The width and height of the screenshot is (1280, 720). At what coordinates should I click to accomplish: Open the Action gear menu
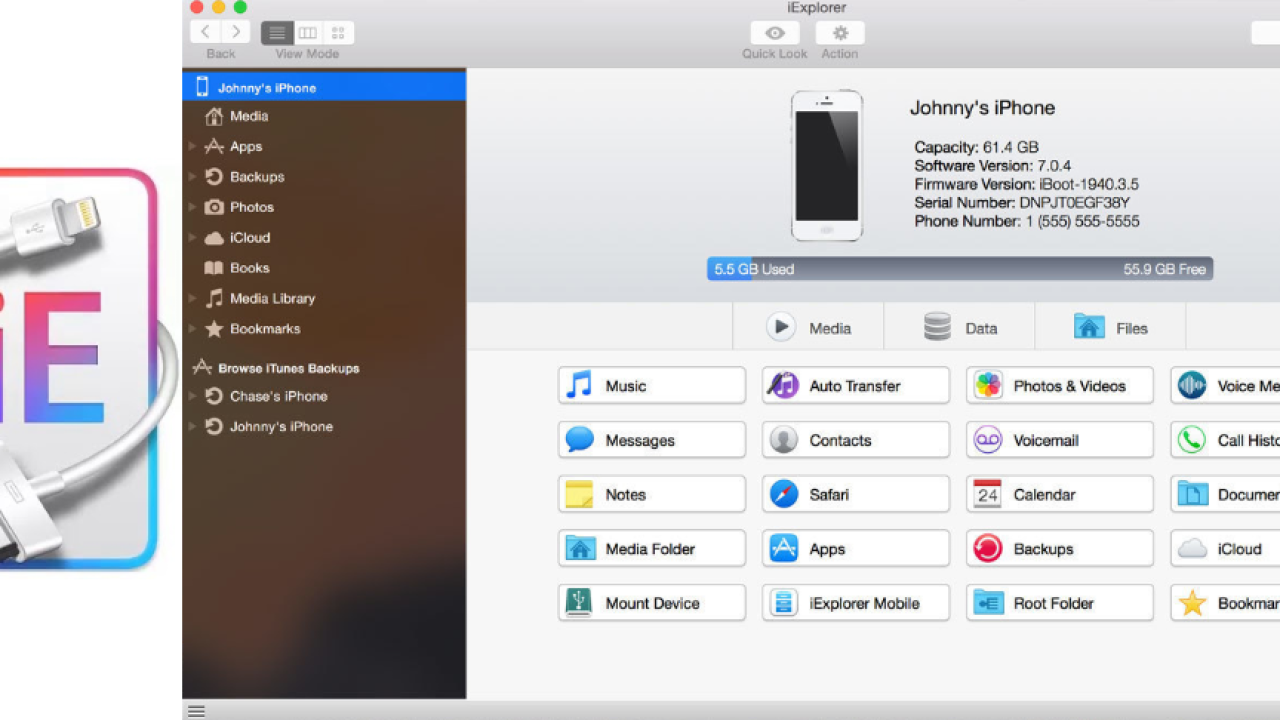[x=840, y=33]
